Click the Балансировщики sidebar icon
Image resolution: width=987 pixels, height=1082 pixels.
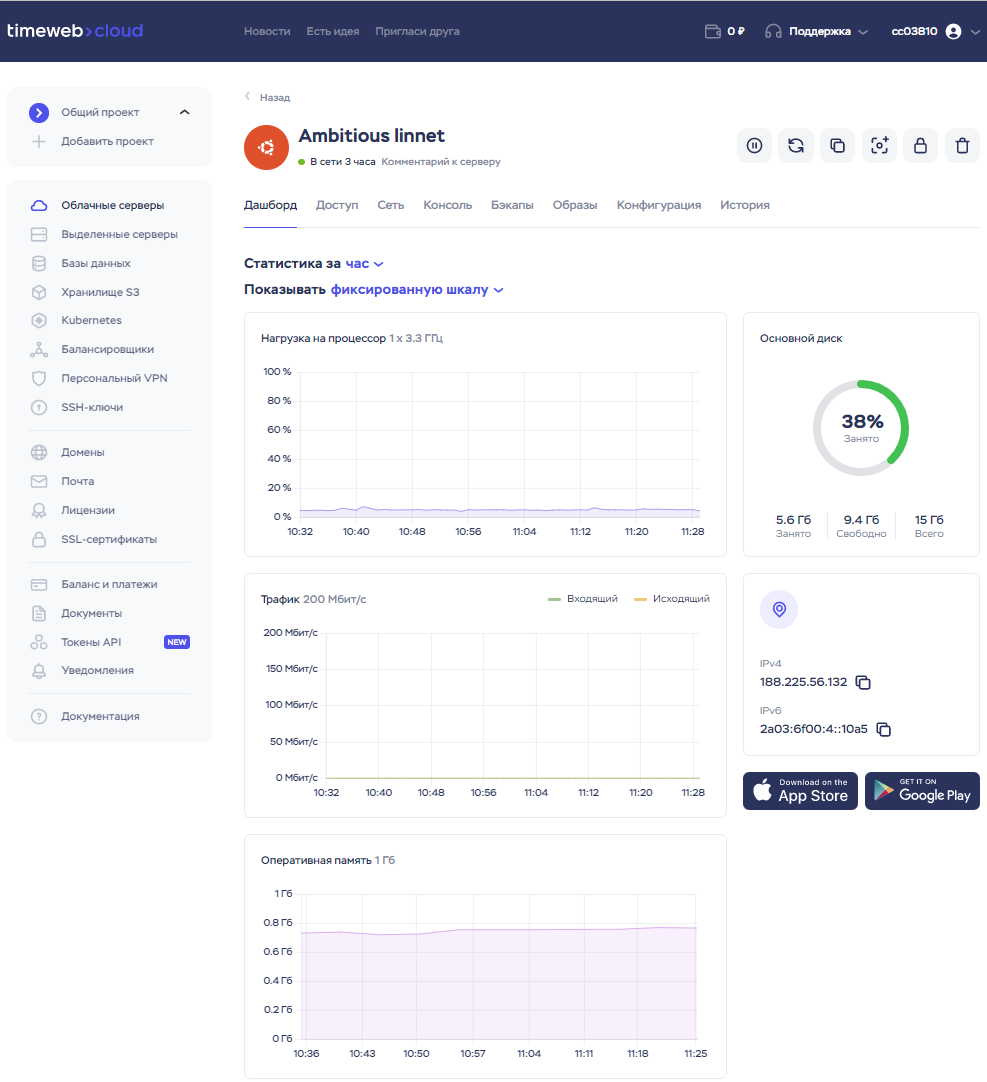point(39,350)
